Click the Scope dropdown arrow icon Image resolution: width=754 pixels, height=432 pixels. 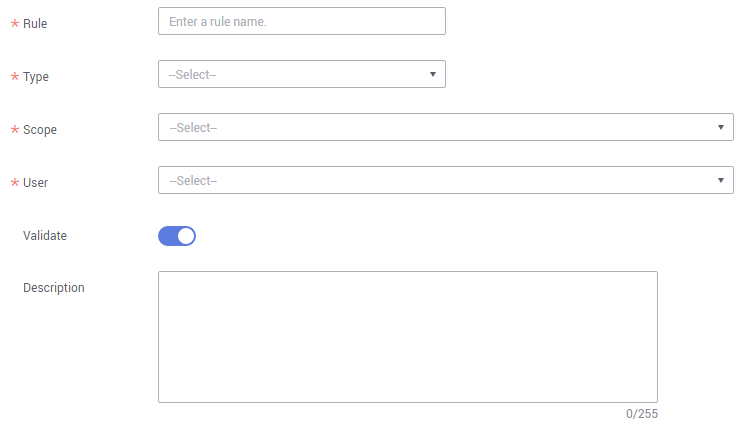[721, 127]
